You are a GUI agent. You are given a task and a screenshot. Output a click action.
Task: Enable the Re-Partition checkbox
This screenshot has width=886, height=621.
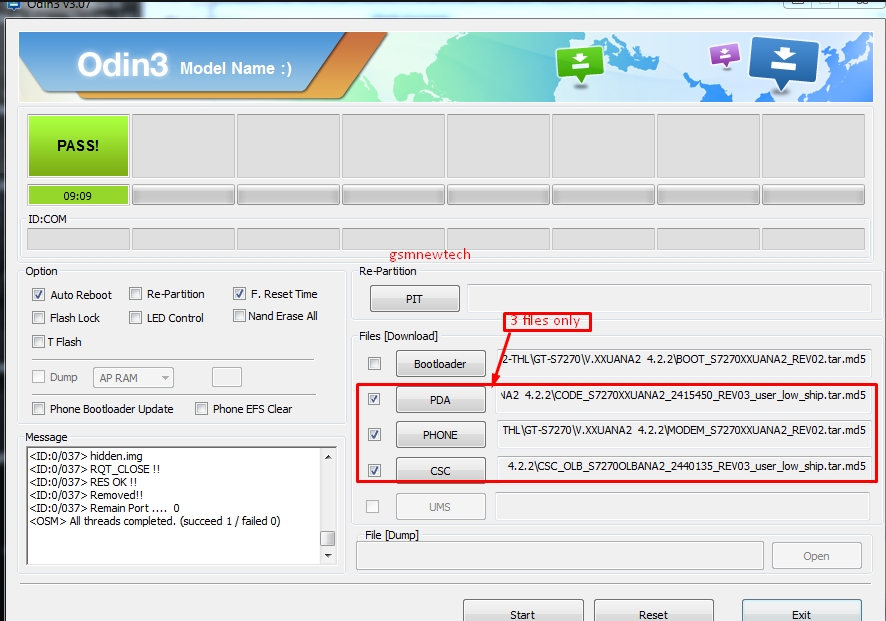(135, 294)
